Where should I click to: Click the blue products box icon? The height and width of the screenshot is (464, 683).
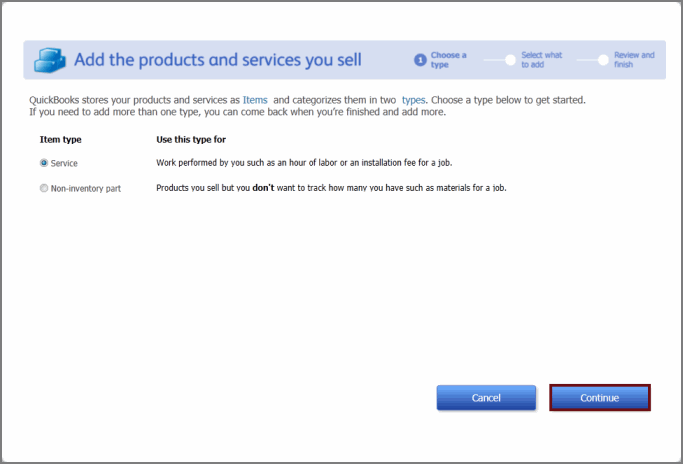50,60
